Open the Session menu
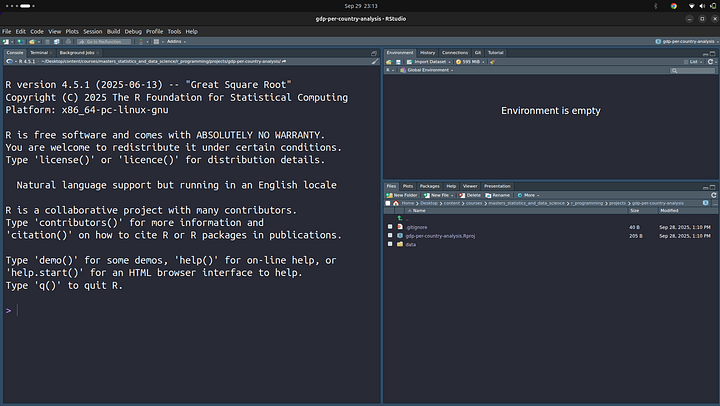 tap(93, 32)
